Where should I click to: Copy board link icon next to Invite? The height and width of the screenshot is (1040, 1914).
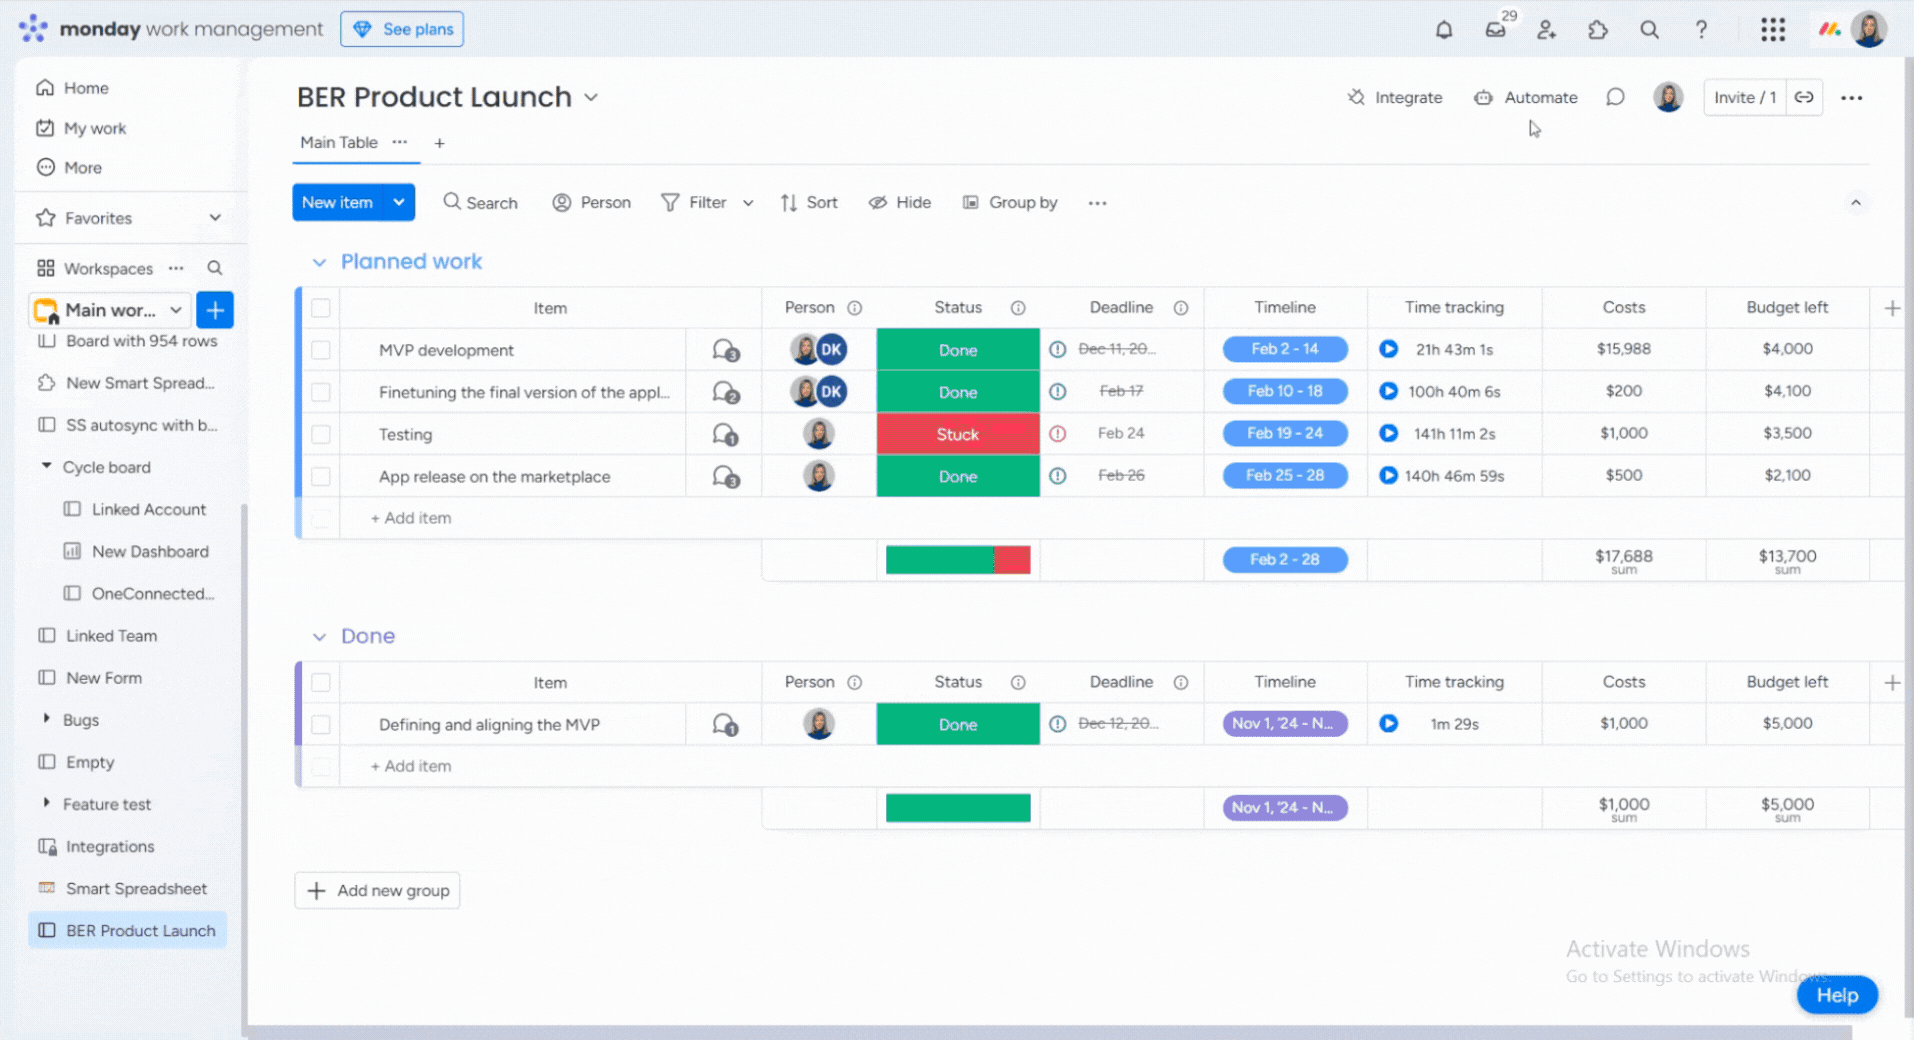point(1804,97)
